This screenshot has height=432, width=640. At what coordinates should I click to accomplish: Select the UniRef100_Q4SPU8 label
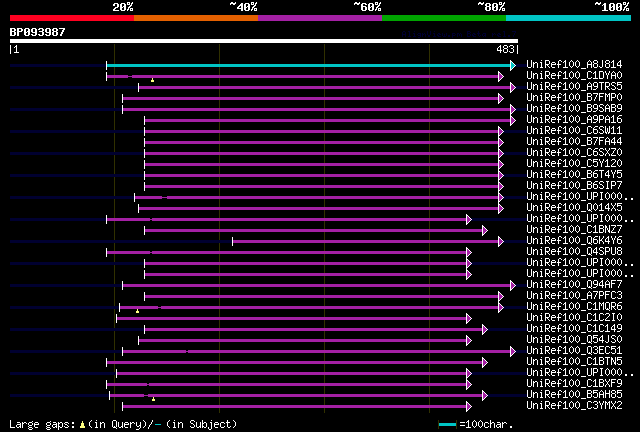pos(574,251)
